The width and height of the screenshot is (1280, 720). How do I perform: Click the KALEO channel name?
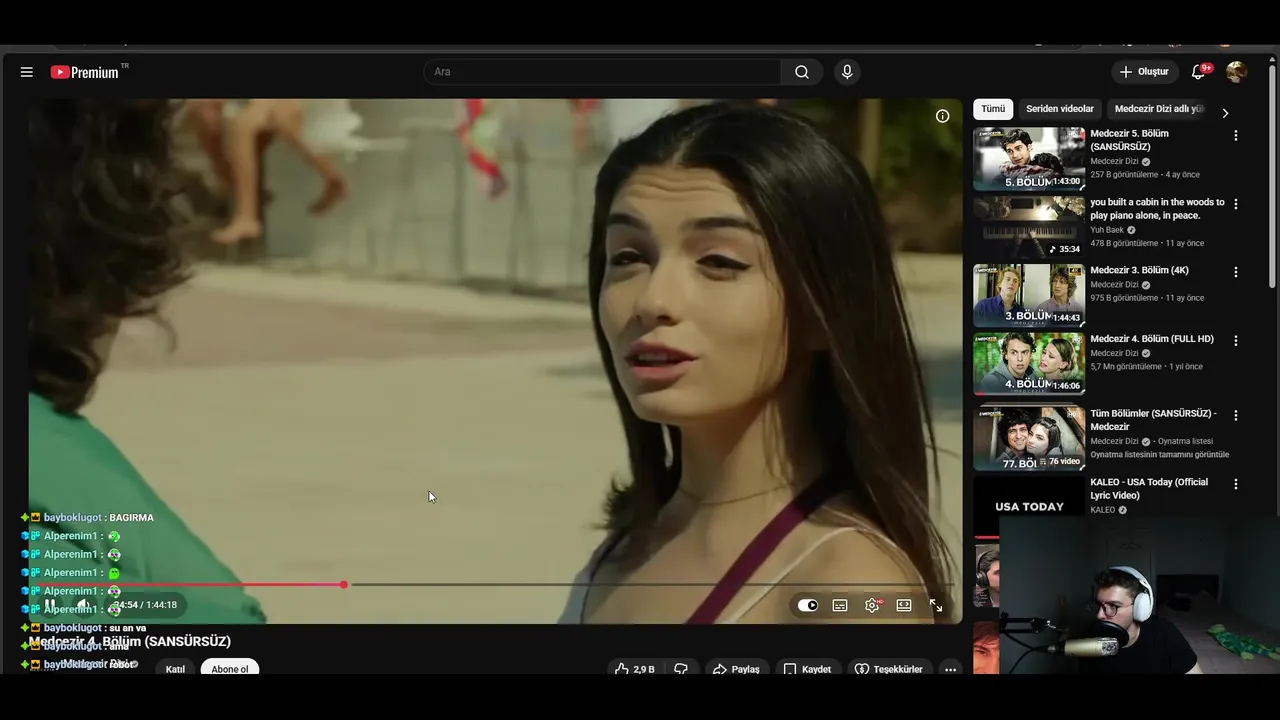(1102, 510)
